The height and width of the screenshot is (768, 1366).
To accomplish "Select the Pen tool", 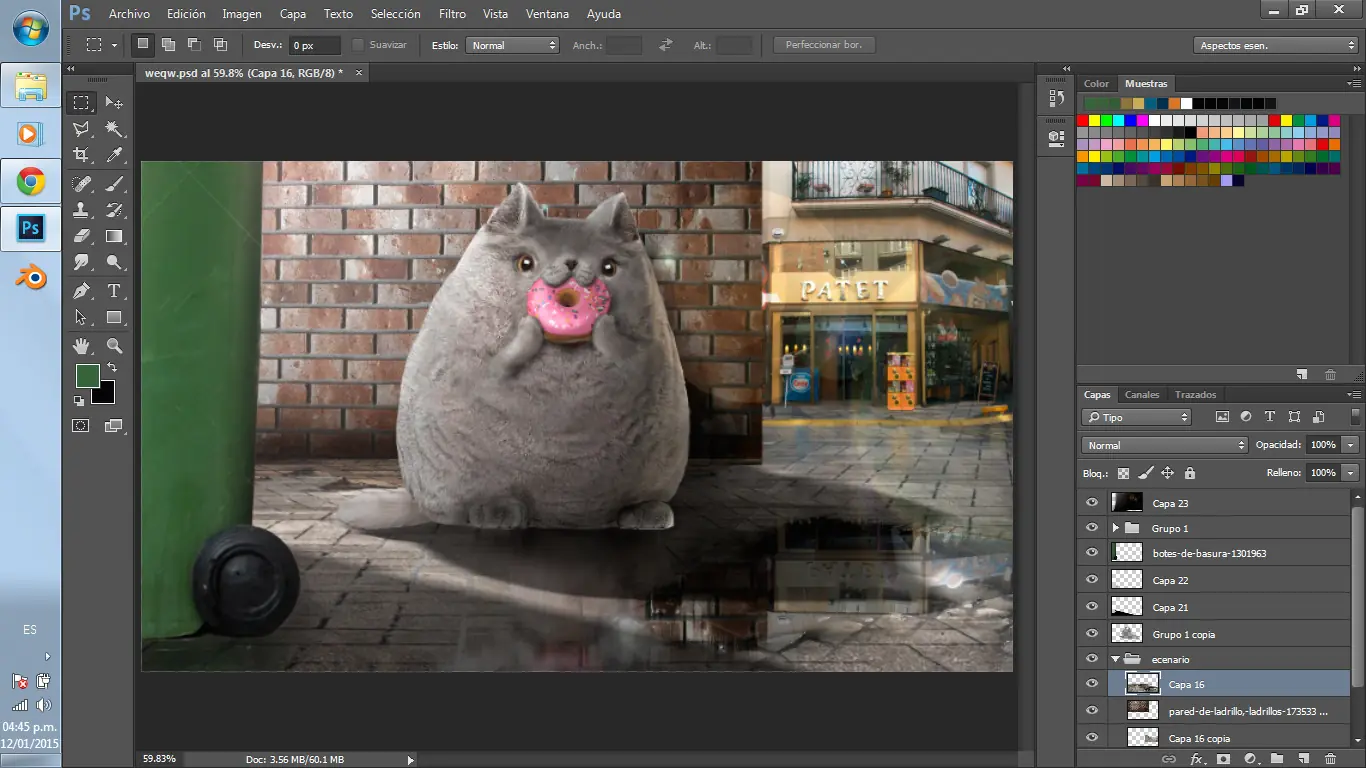I will pos(82,291).
